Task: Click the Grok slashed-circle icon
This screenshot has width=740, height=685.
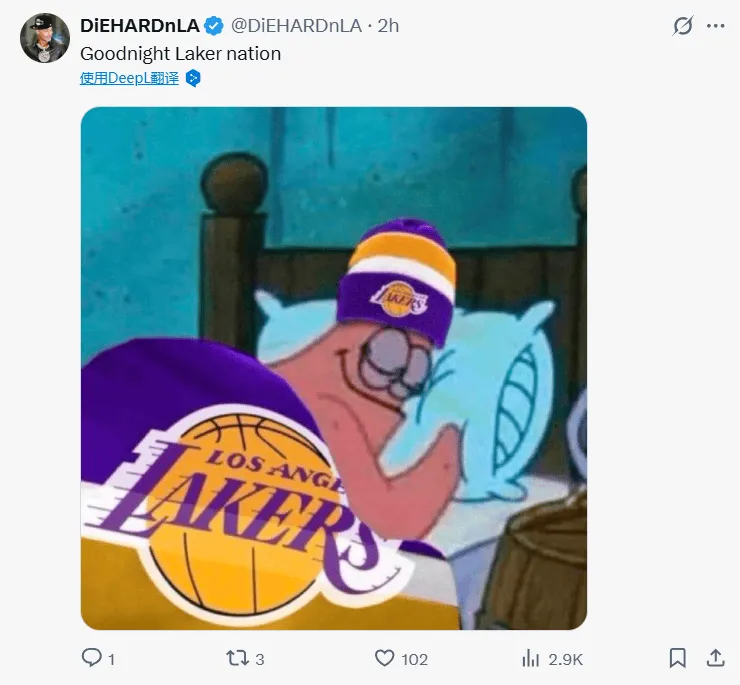Action: click(x=683, y=26)
